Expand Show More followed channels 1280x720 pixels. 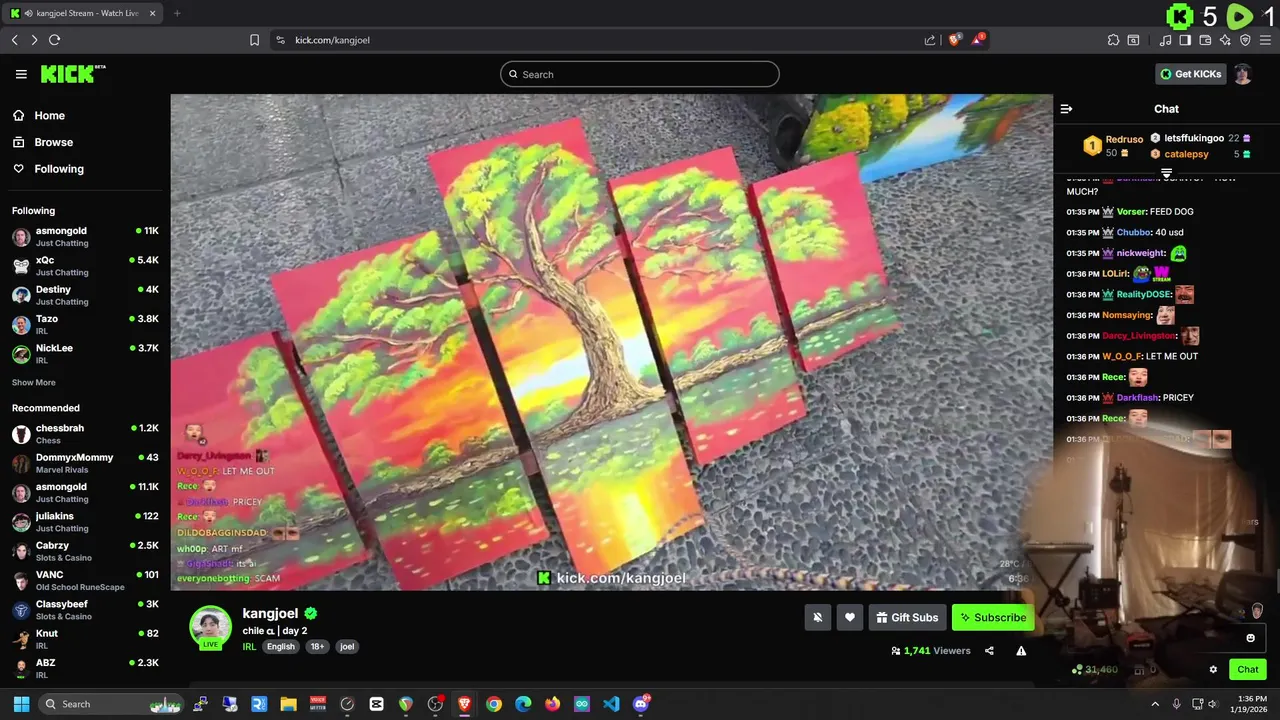pos(34,382)
